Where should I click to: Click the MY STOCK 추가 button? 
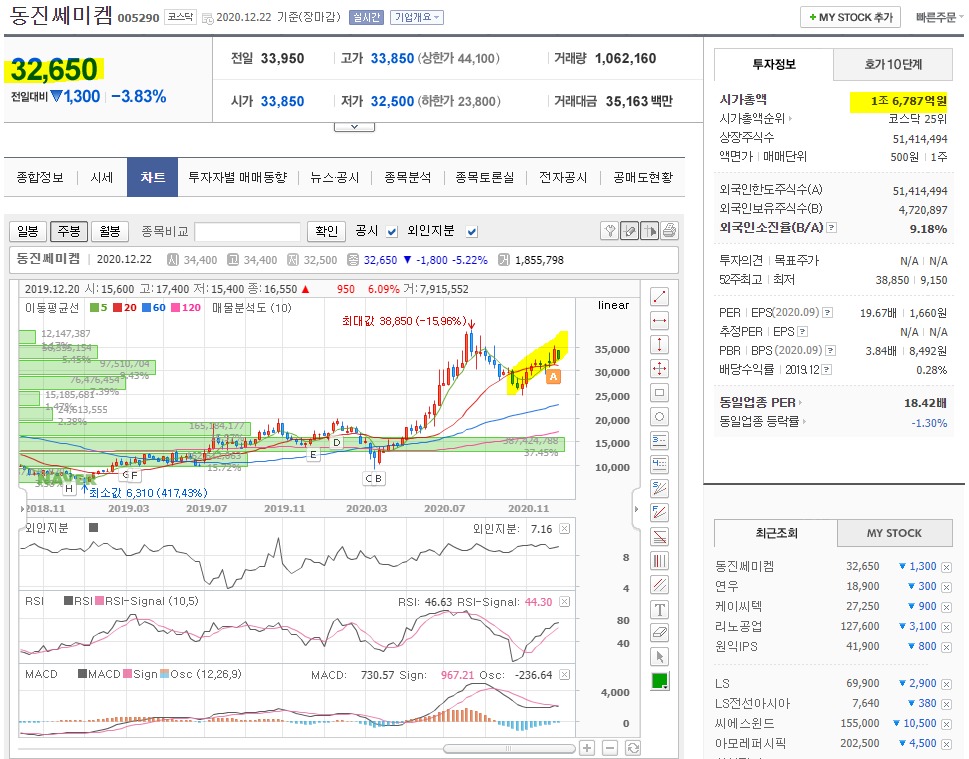[x=850, y=17]
